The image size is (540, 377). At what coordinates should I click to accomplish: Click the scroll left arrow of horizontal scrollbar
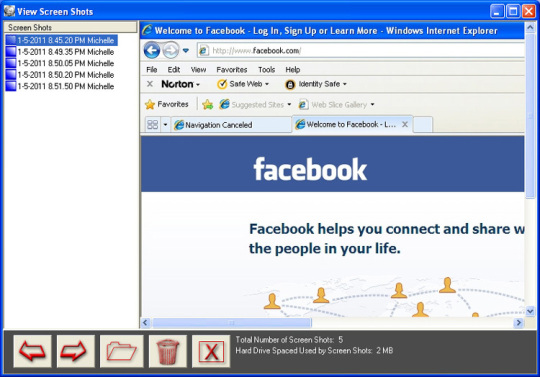point(145,323)
